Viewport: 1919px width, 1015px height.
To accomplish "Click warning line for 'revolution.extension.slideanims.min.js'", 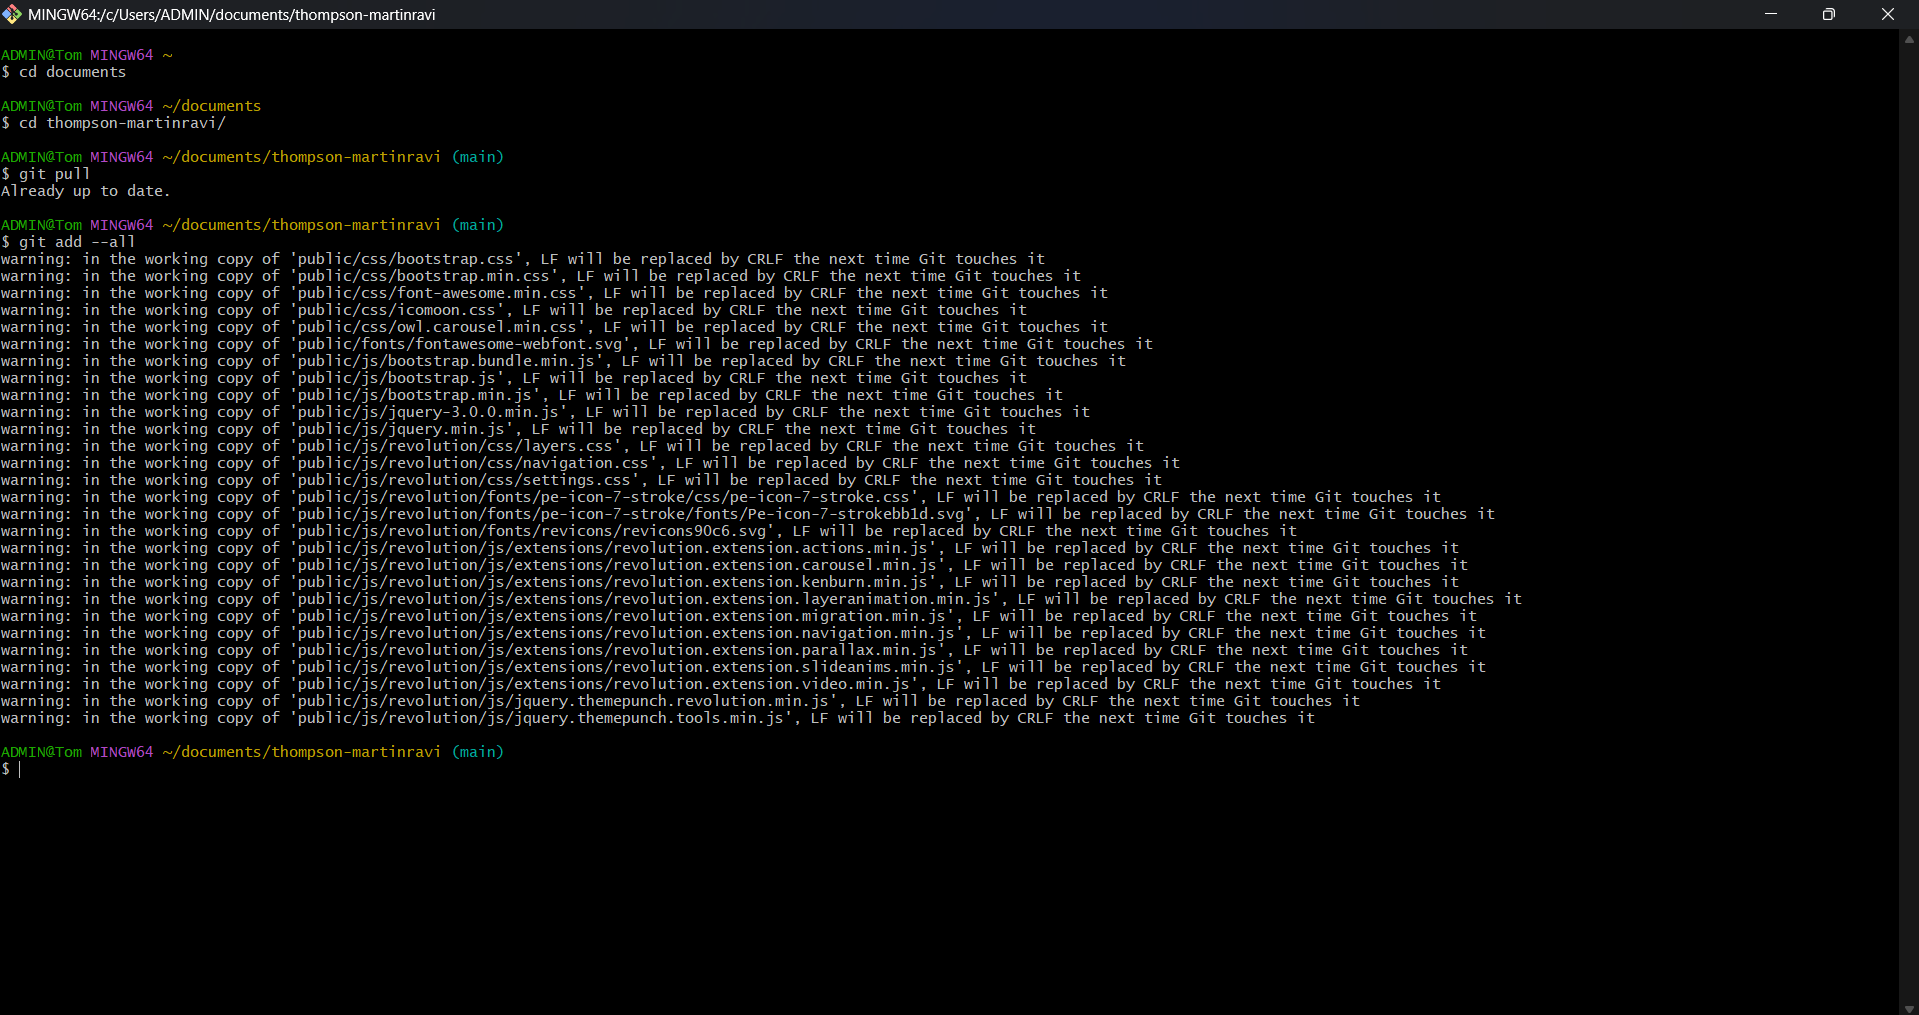I will [x=744, y=667].
